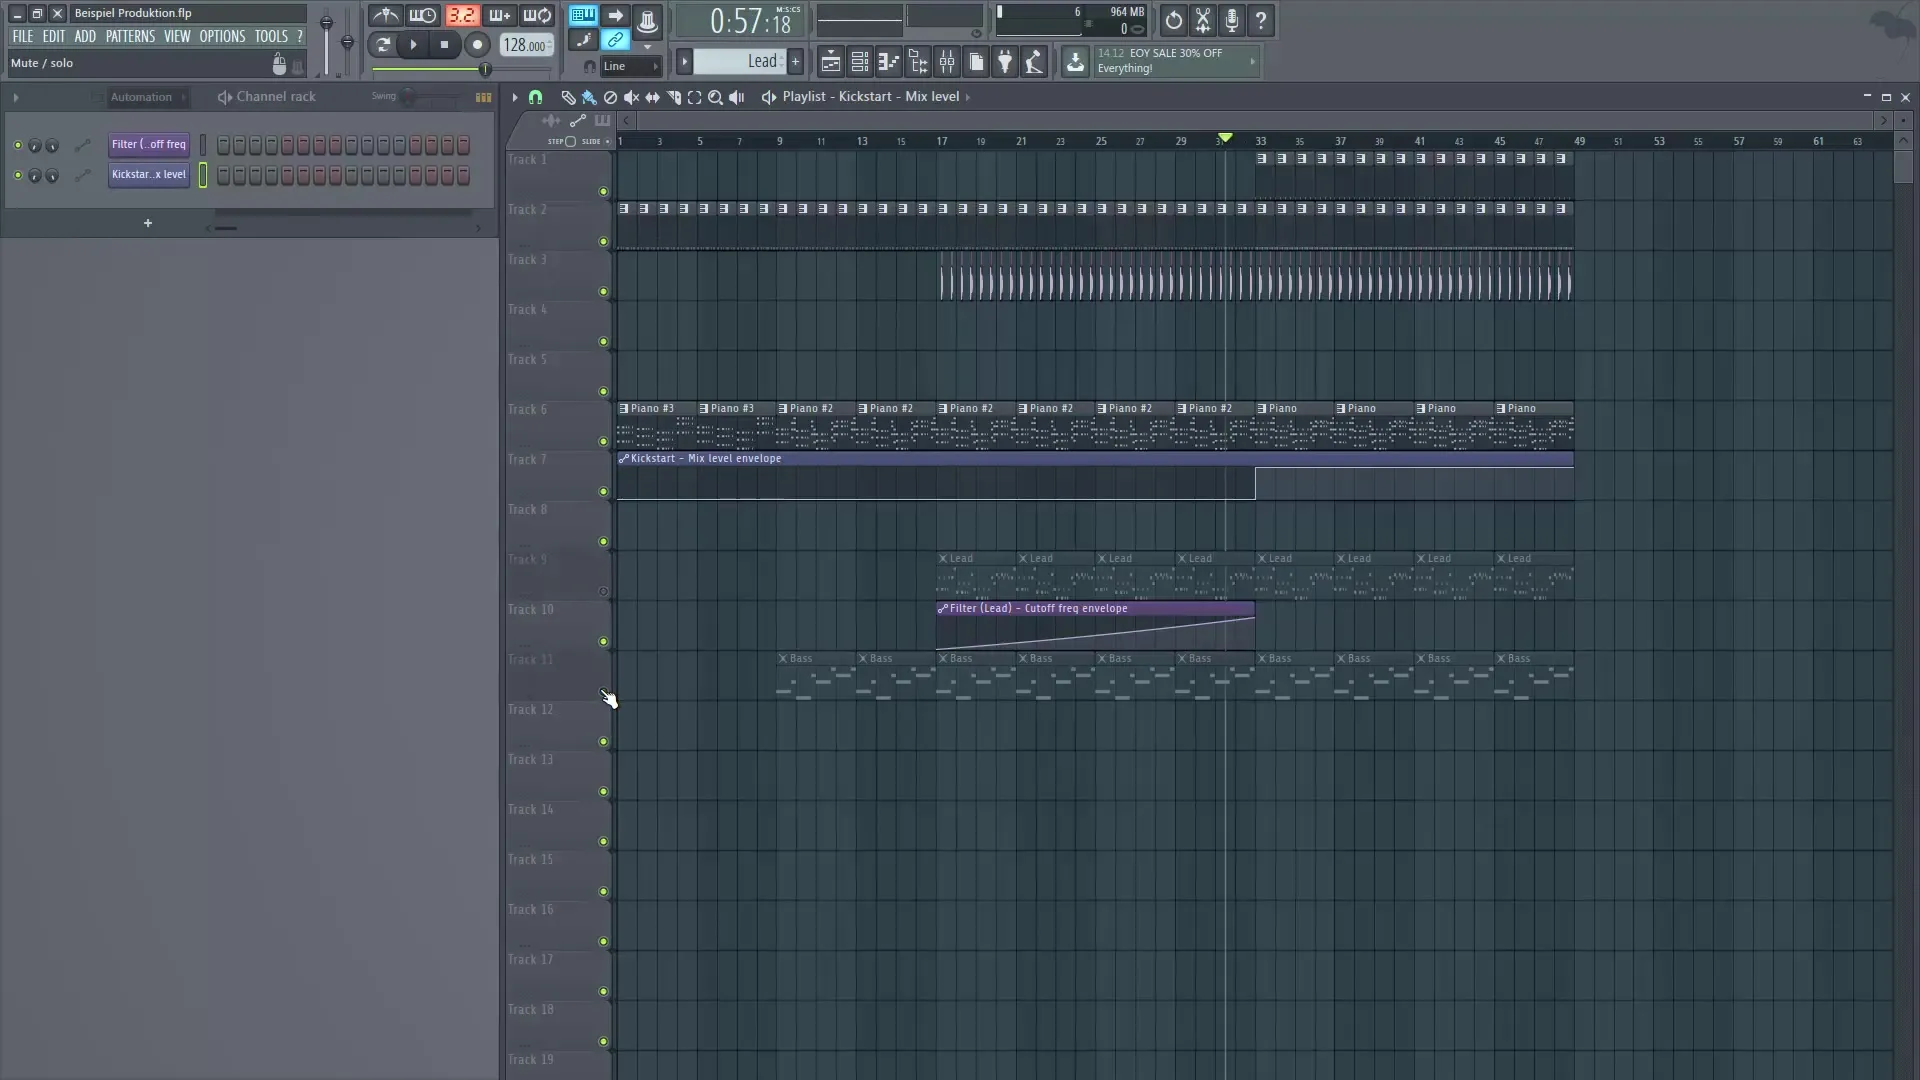Select the draw pencil tool in playlist
This screenshot has height=1080, width=1920.
pyautogui.click(x=568, y=97)
